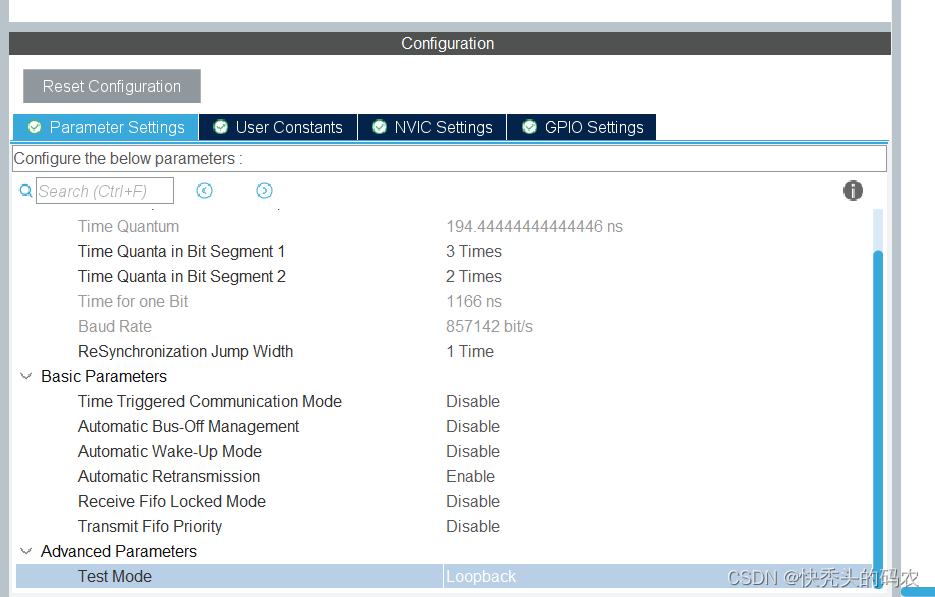Image resolution: width=935 pixels, height=597 pixels.
Task: Click the search magnifier icon
Action: [25, 190]
